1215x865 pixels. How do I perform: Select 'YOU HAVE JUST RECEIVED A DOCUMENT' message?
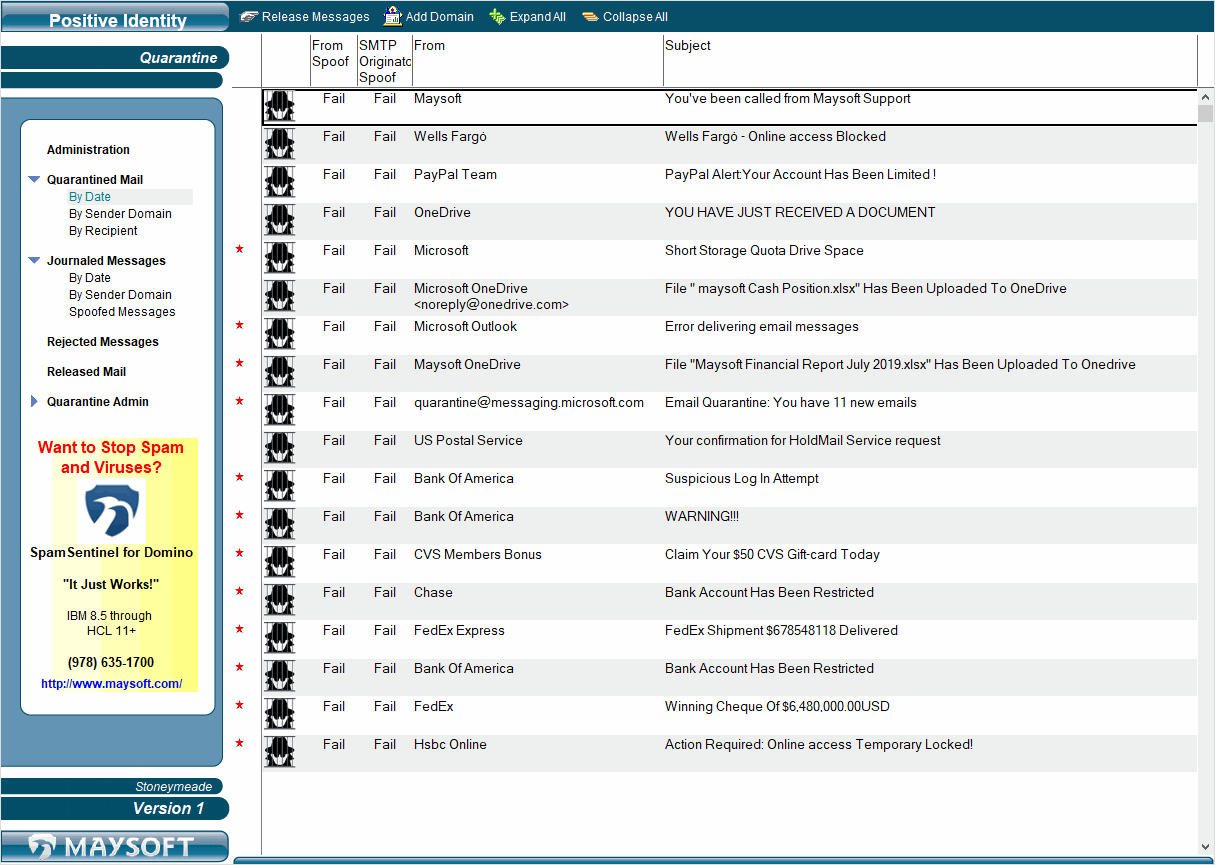point(800,213)
